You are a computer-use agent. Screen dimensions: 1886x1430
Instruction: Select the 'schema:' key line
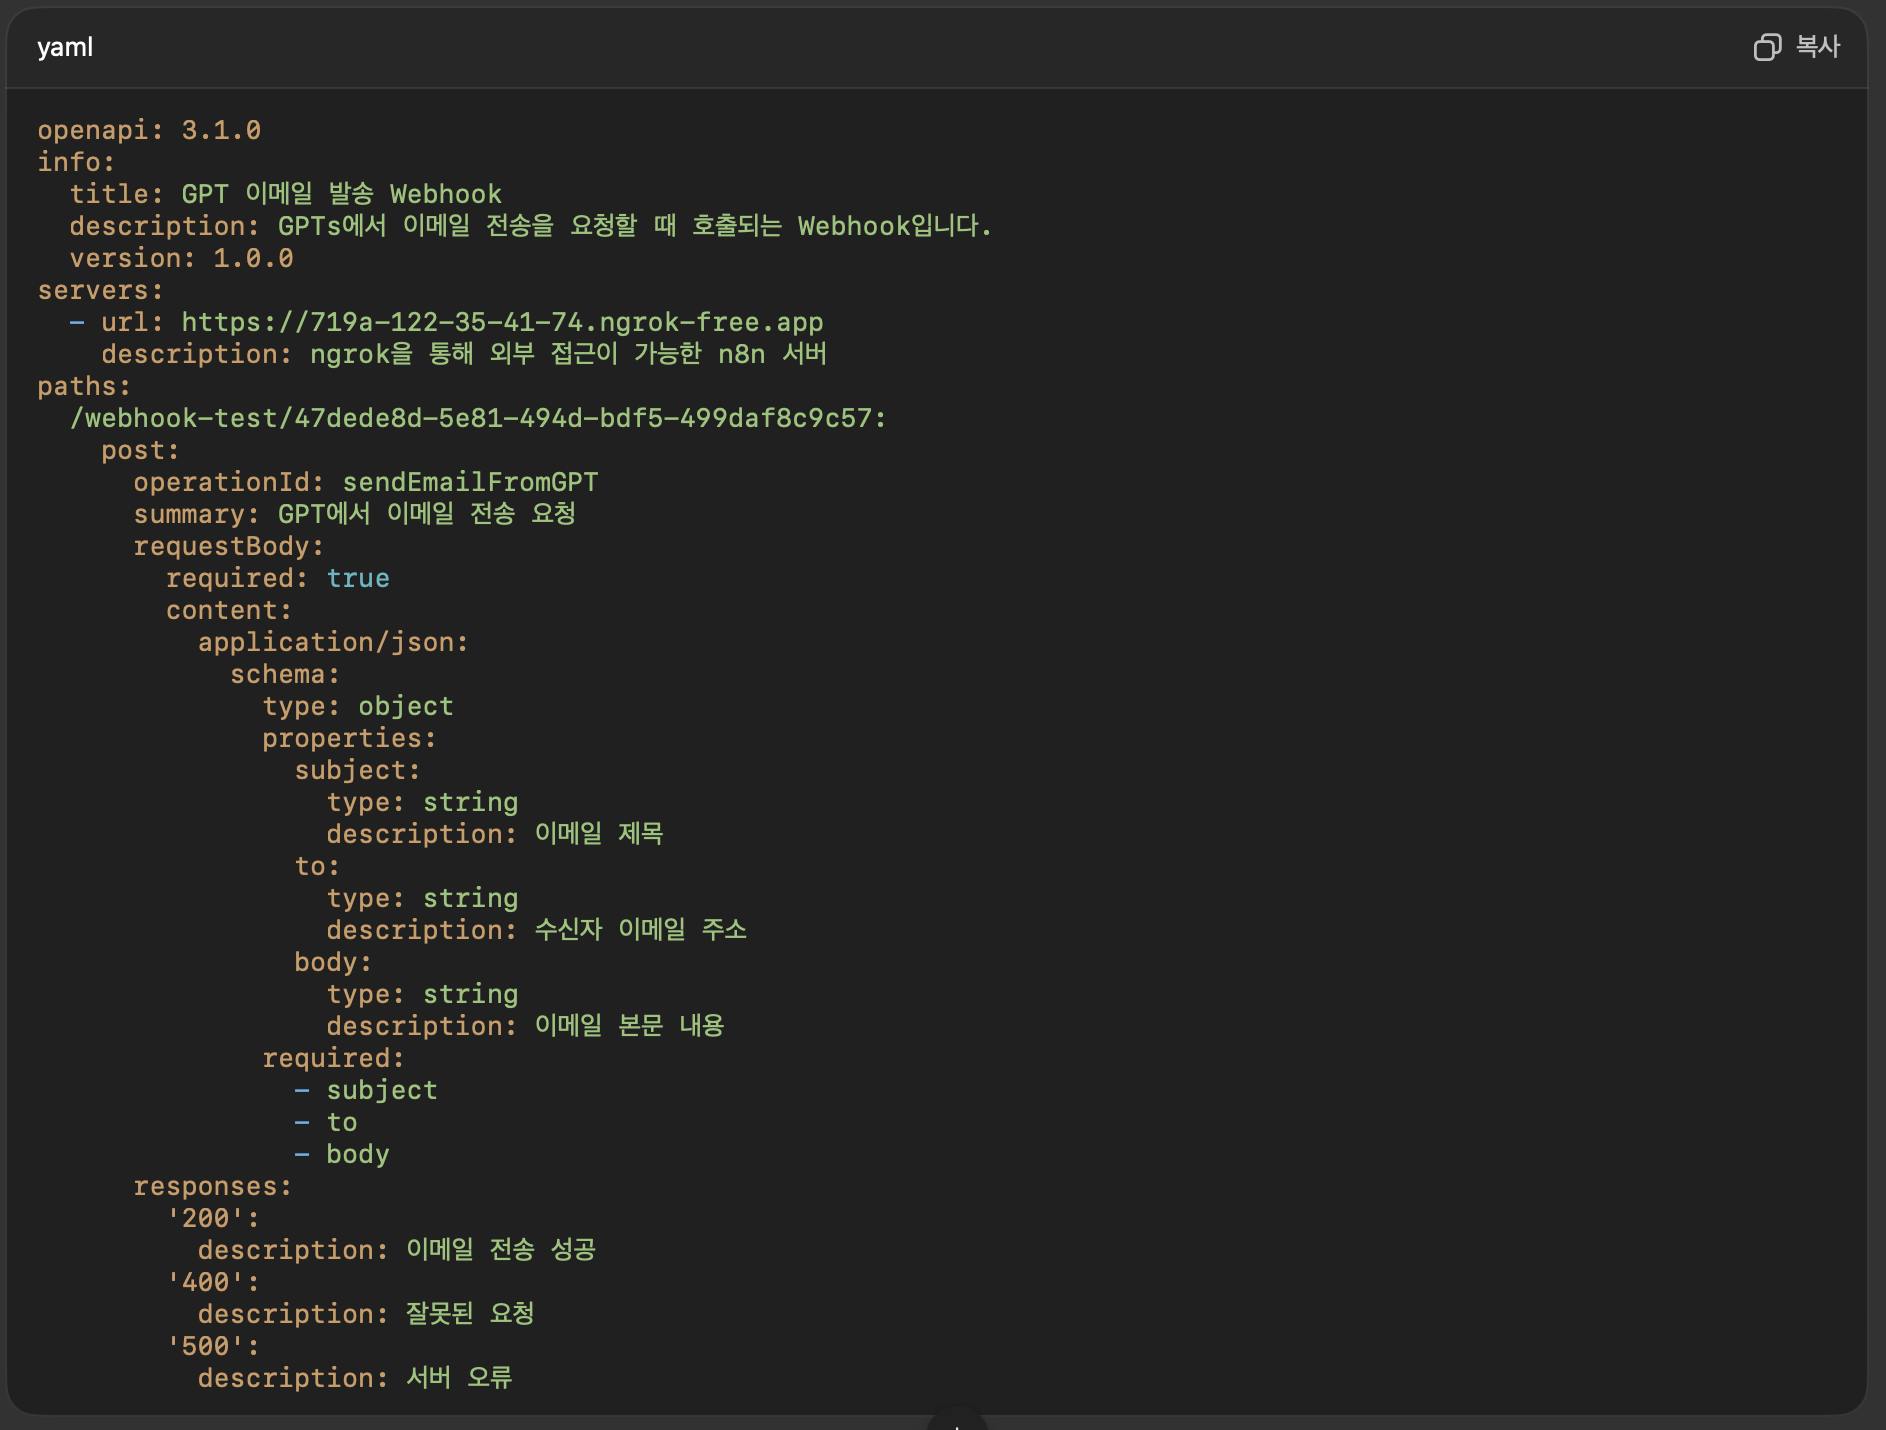click(285, 674)
